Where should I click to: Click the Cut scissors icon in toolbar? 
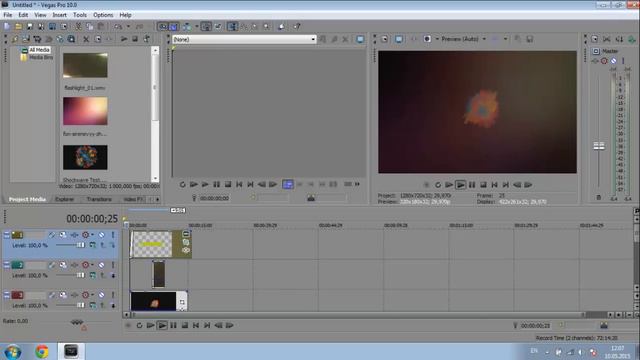(78, 27)
